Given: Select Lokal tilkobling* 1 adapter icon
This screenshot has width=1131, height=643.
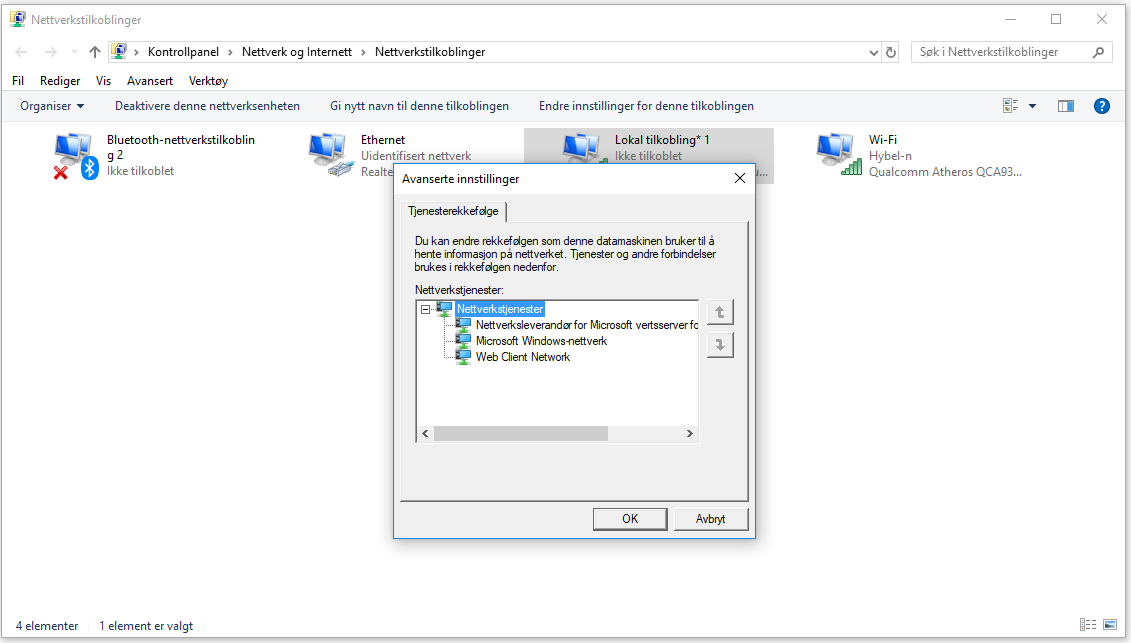Looking at the screenshot, I should pyautogui.click(x=582, y=149).
